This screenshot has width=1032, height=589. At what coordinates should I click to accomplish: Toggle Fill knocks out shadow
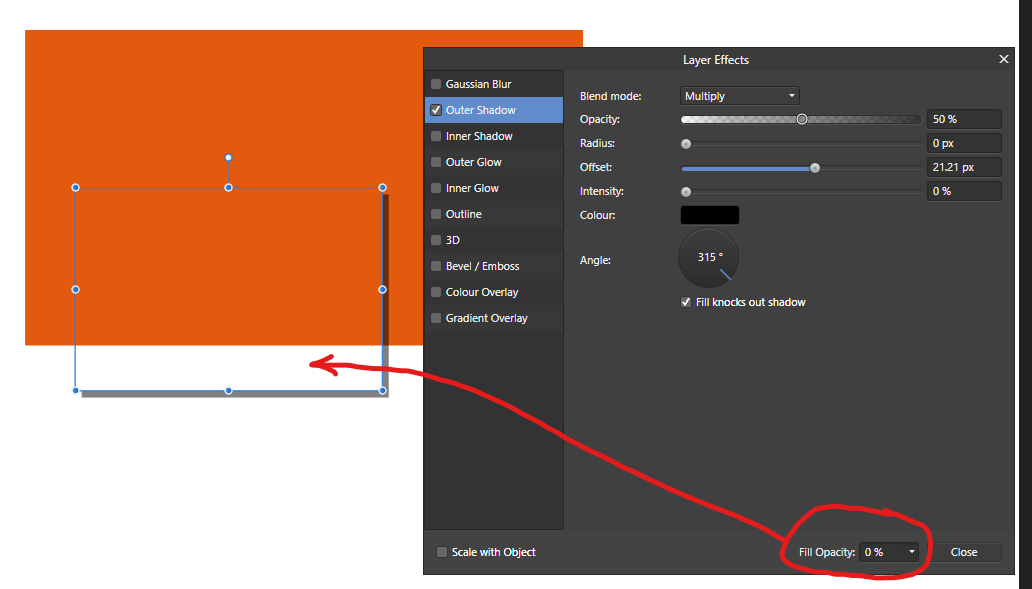pyautogui.click(x=686, y=302)
